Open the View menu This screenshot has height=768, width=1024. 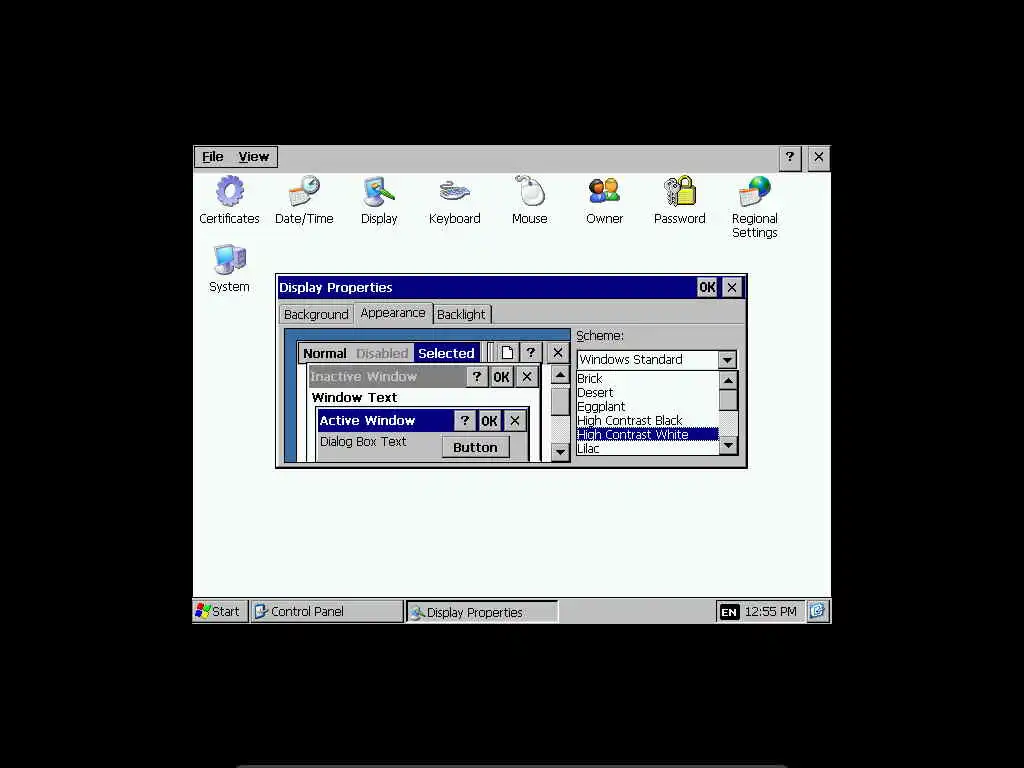(x=253, y=157)
